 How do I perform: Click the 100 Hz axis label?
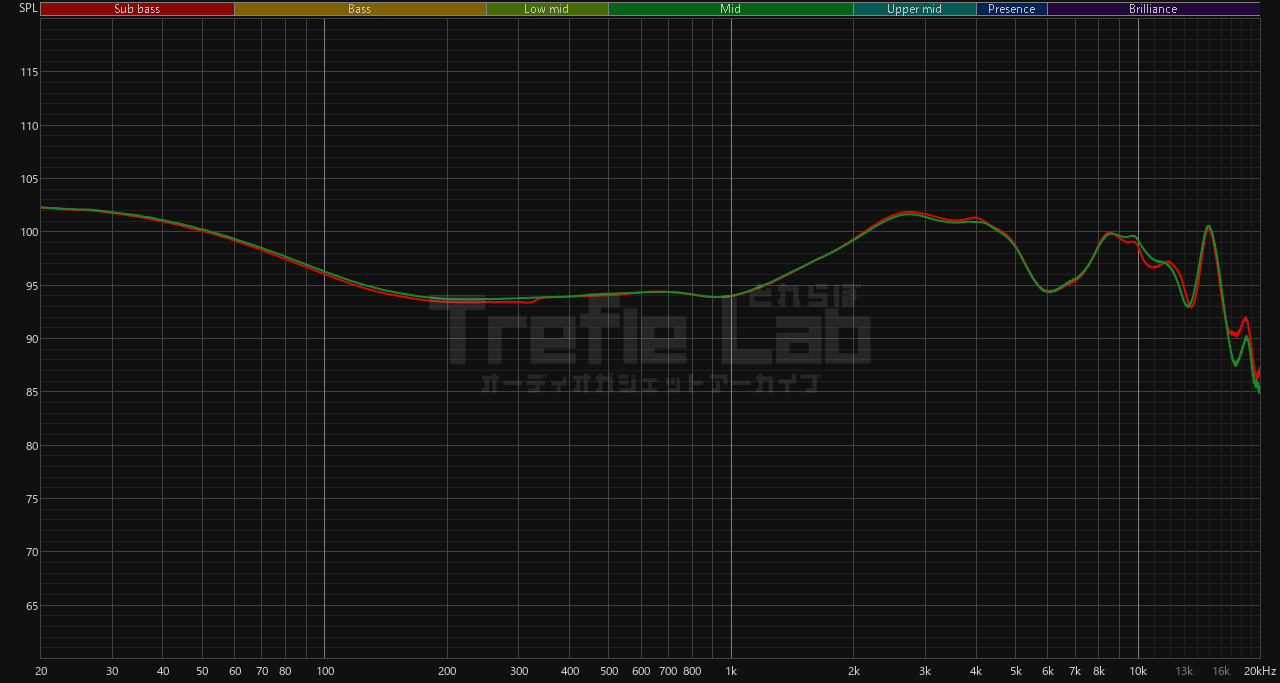point(324,671)
